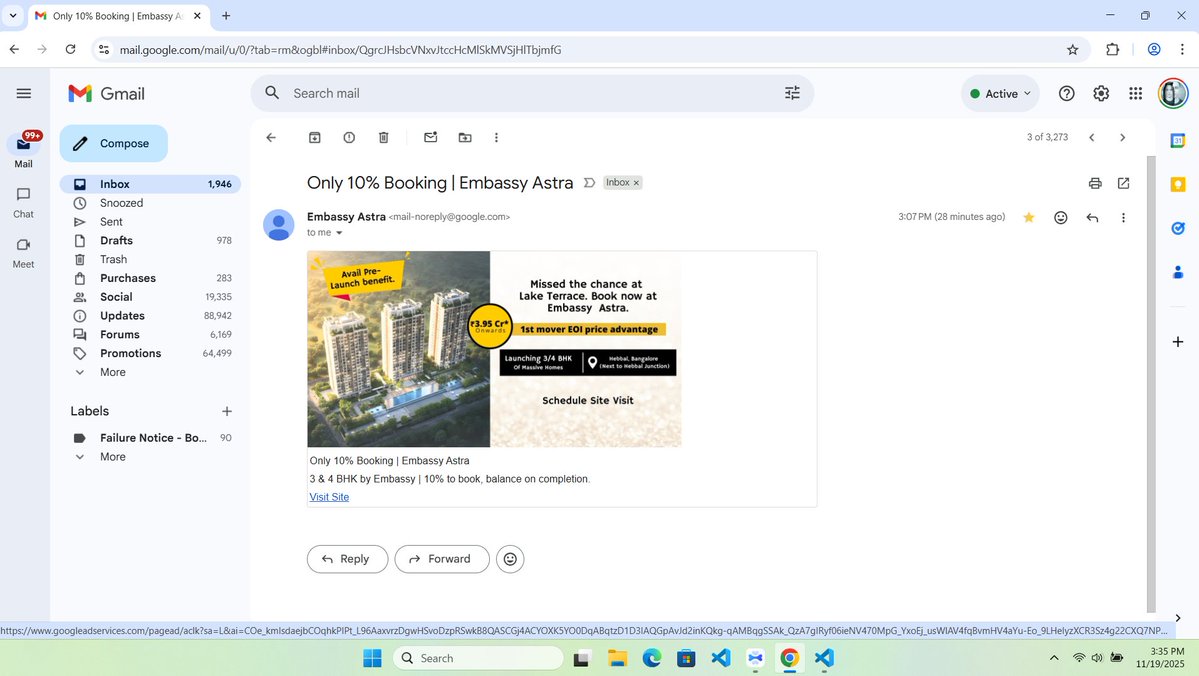Open Gmail settings
The height and width of the screenshot is (676, 1199).
[x=1100, y=93]
